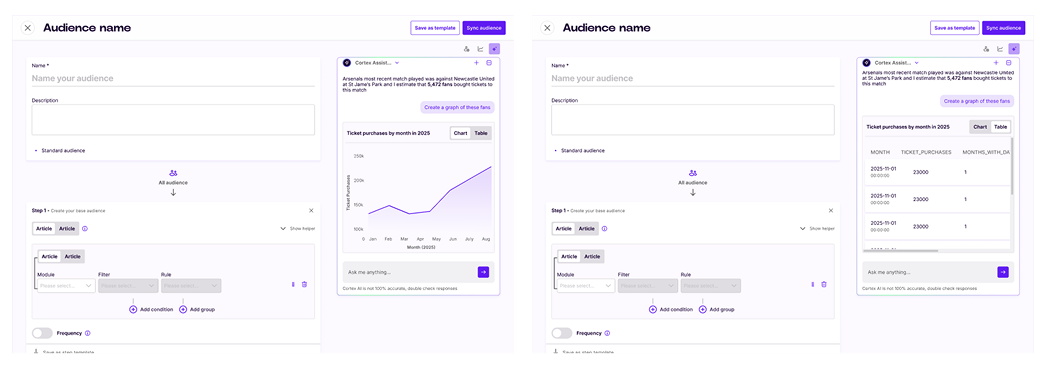This screenshot has width=1046, height=369.
Task: Minimize the assistant panel in chart-view screen
Action: (489, 63)
